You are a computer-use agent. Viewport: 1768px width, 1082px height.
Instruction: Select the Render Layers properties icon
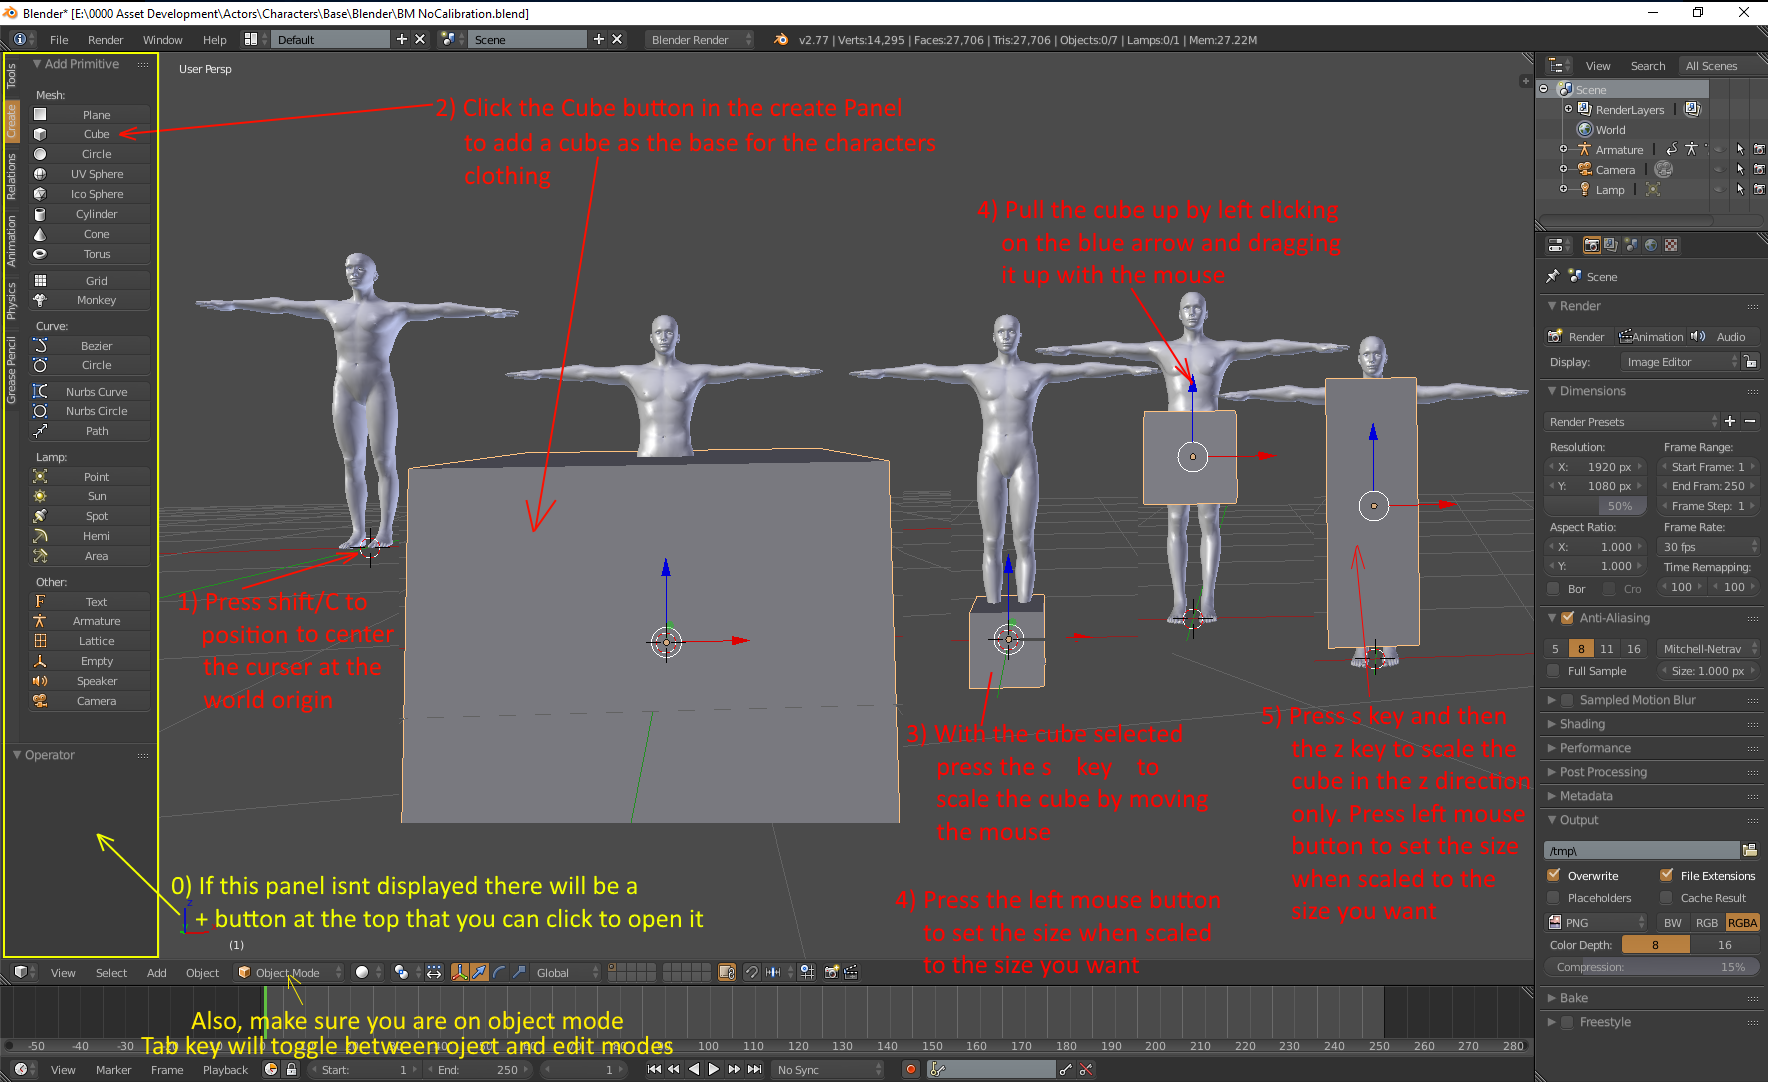click(x=1611, y=245)
